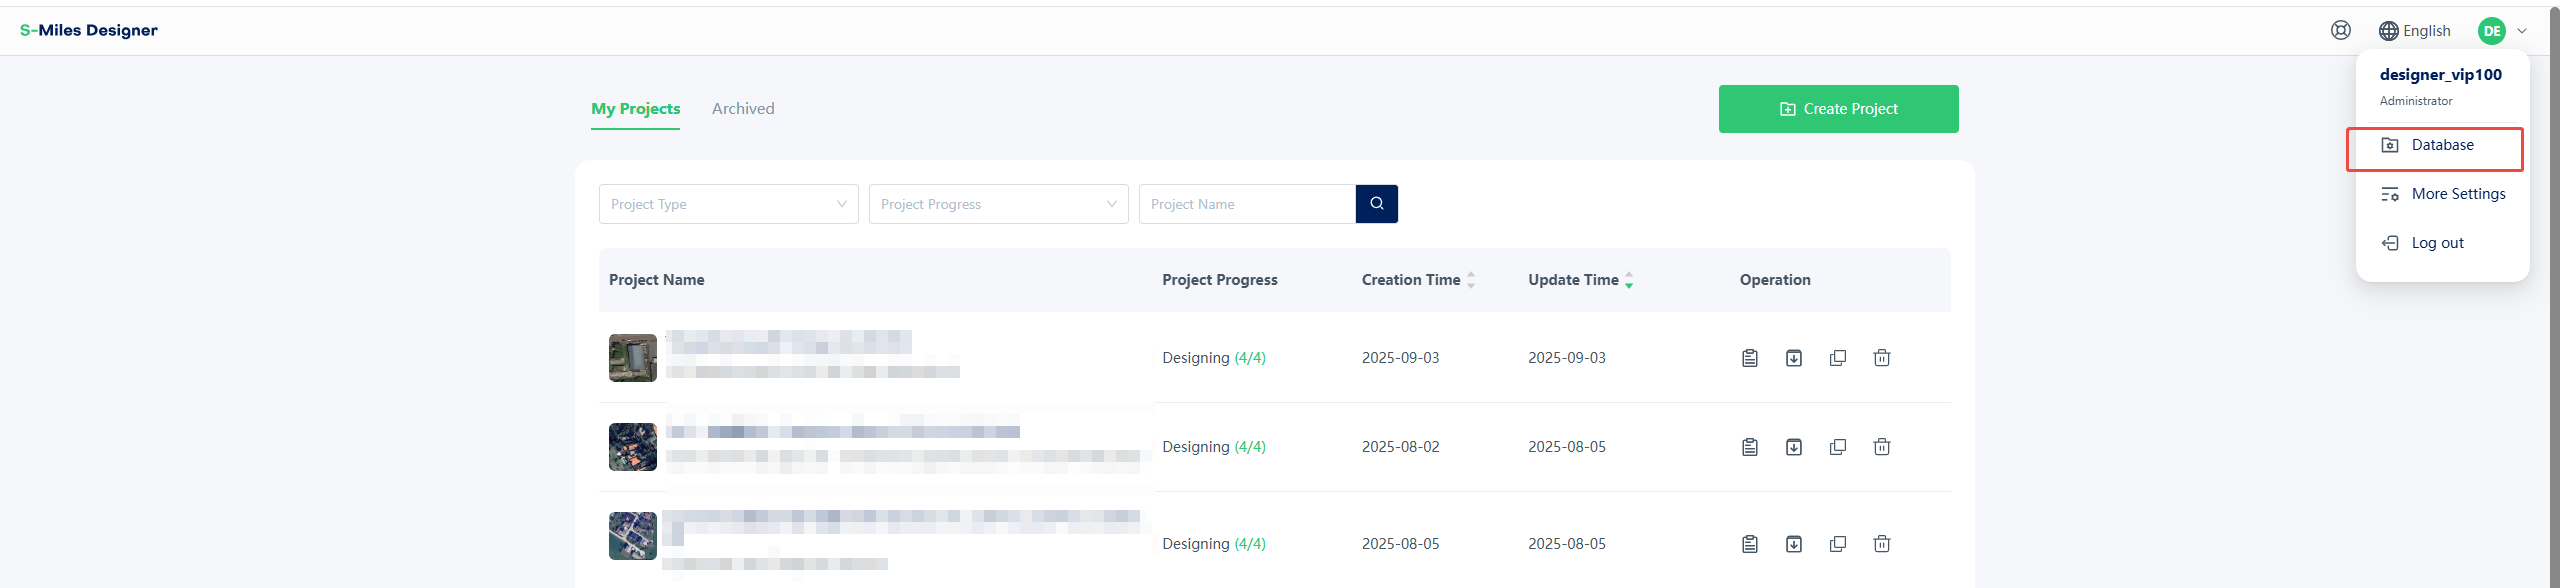Open More Settings from the user menu

tap(2443, 194)
